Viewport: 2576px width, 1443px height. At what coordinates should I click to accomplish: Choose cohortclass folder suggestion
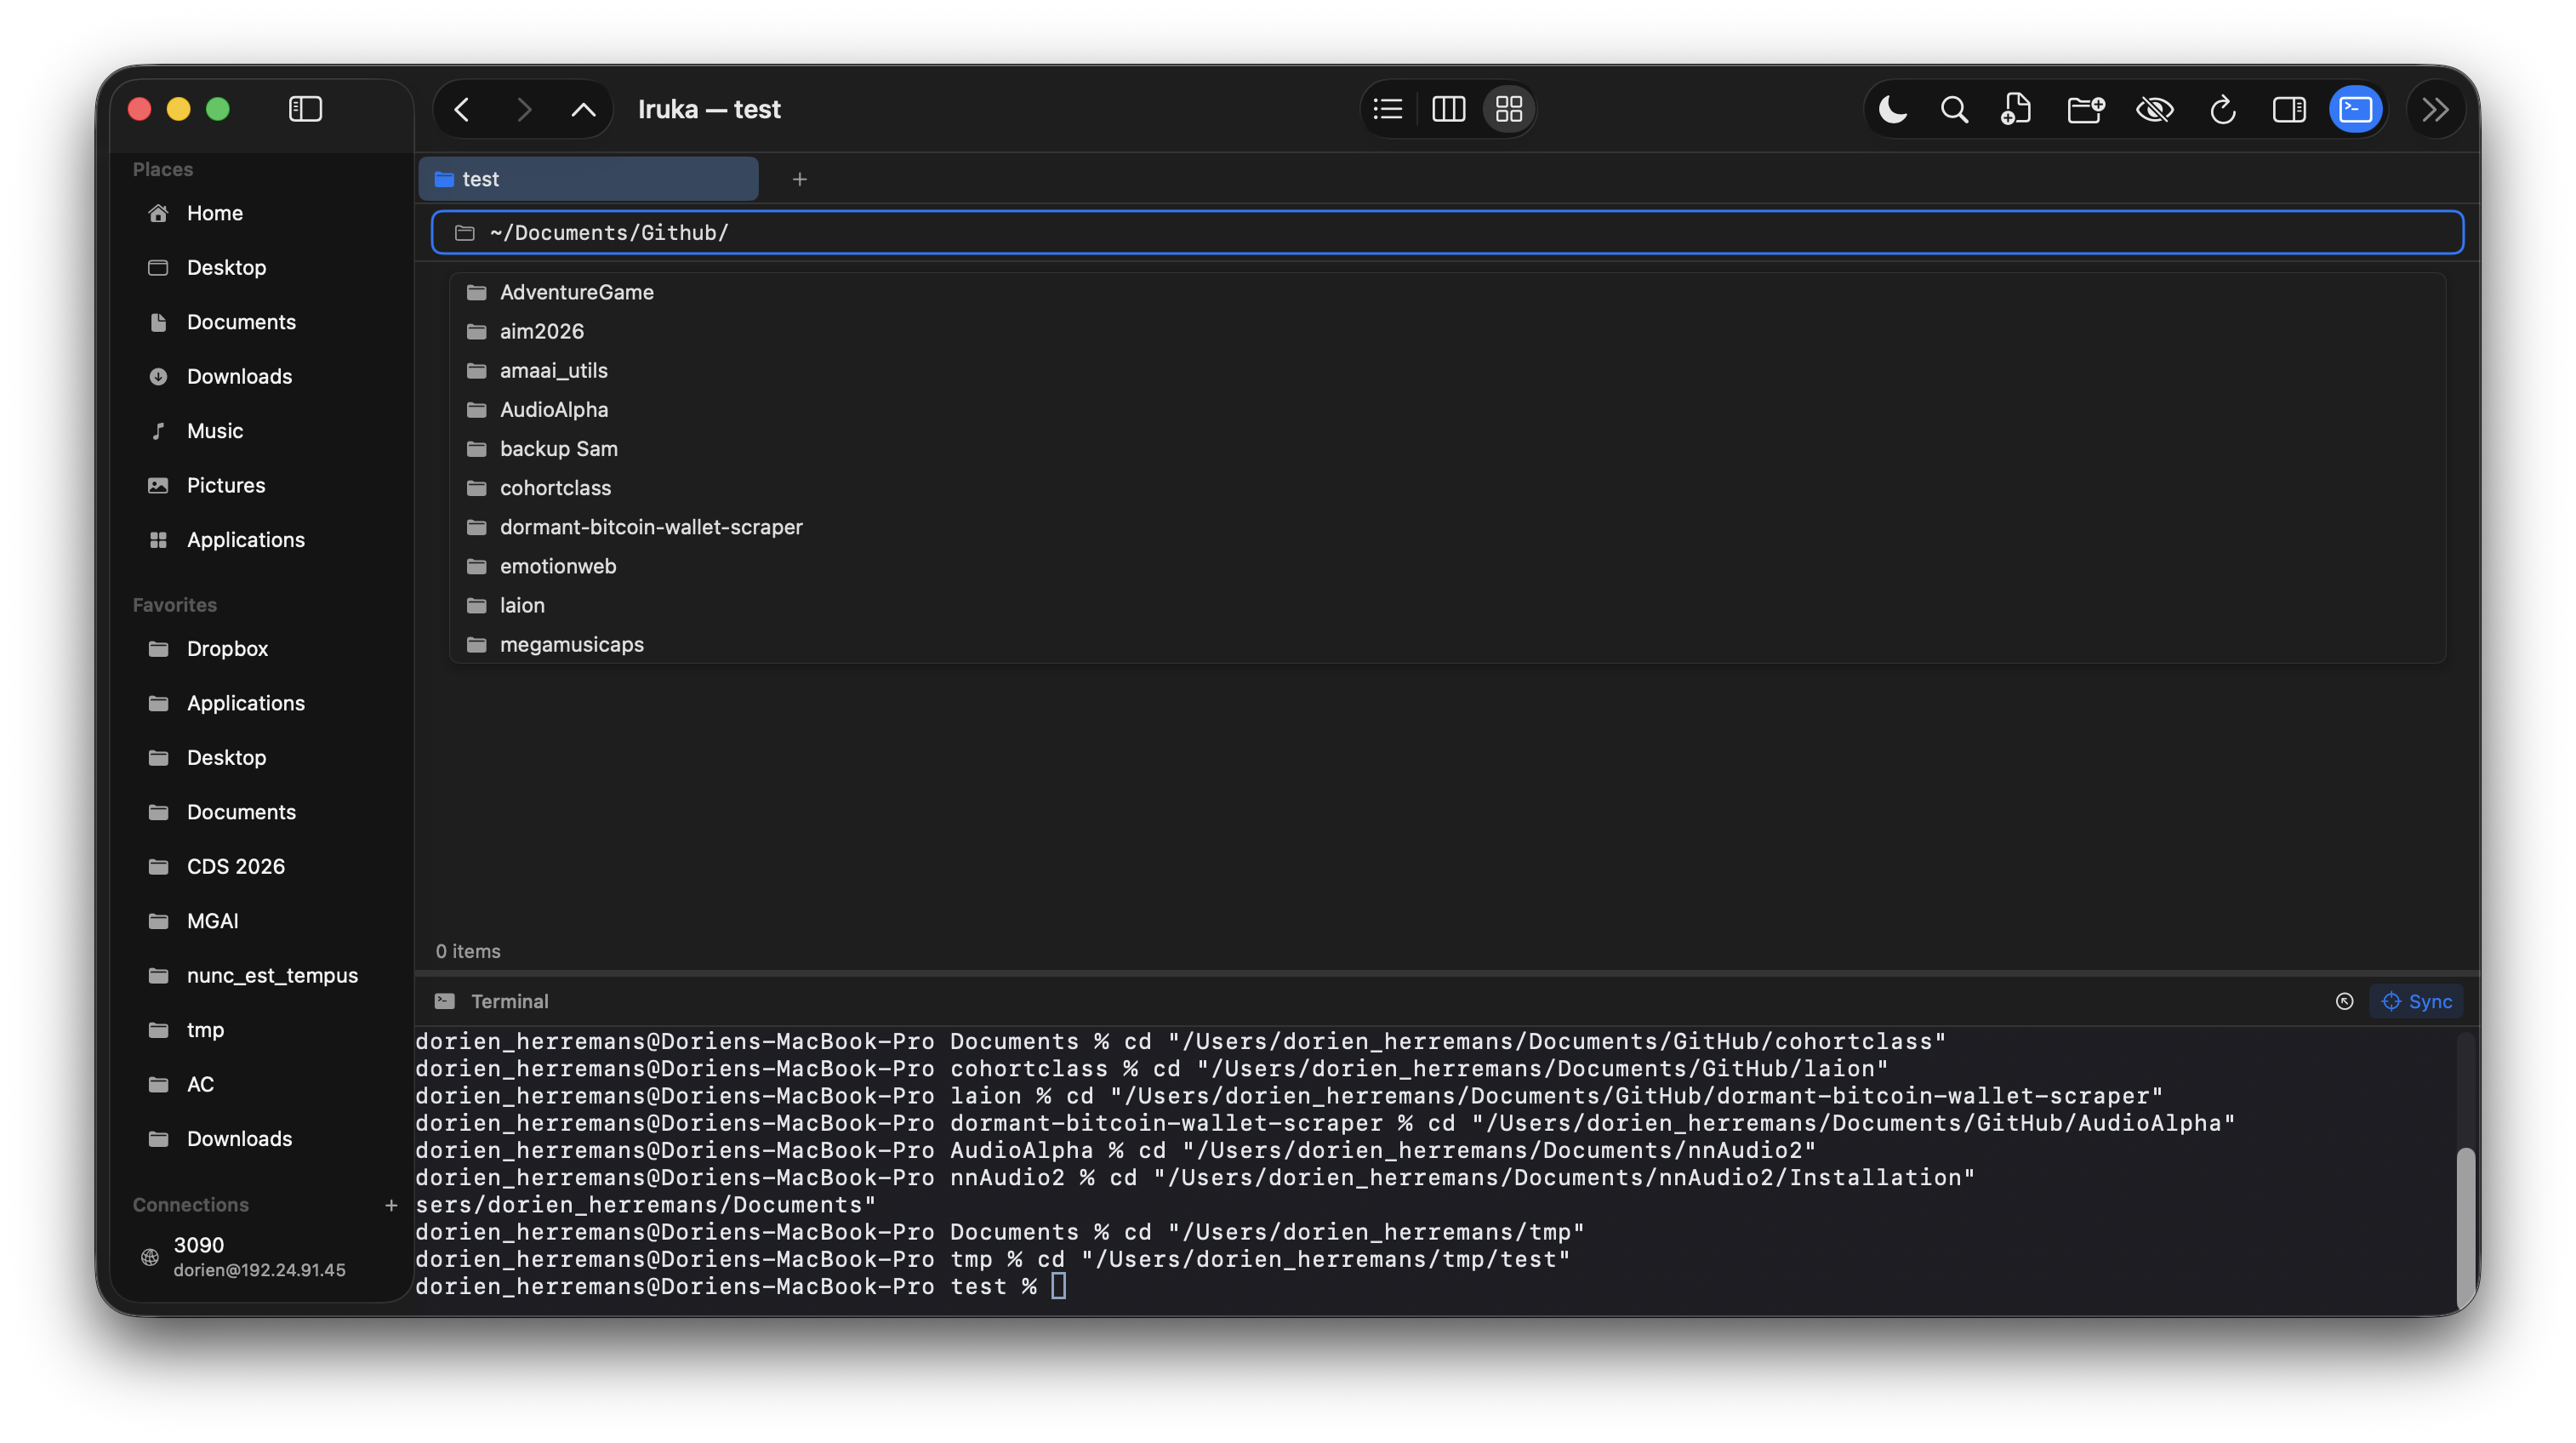[x=1447, y=487]
